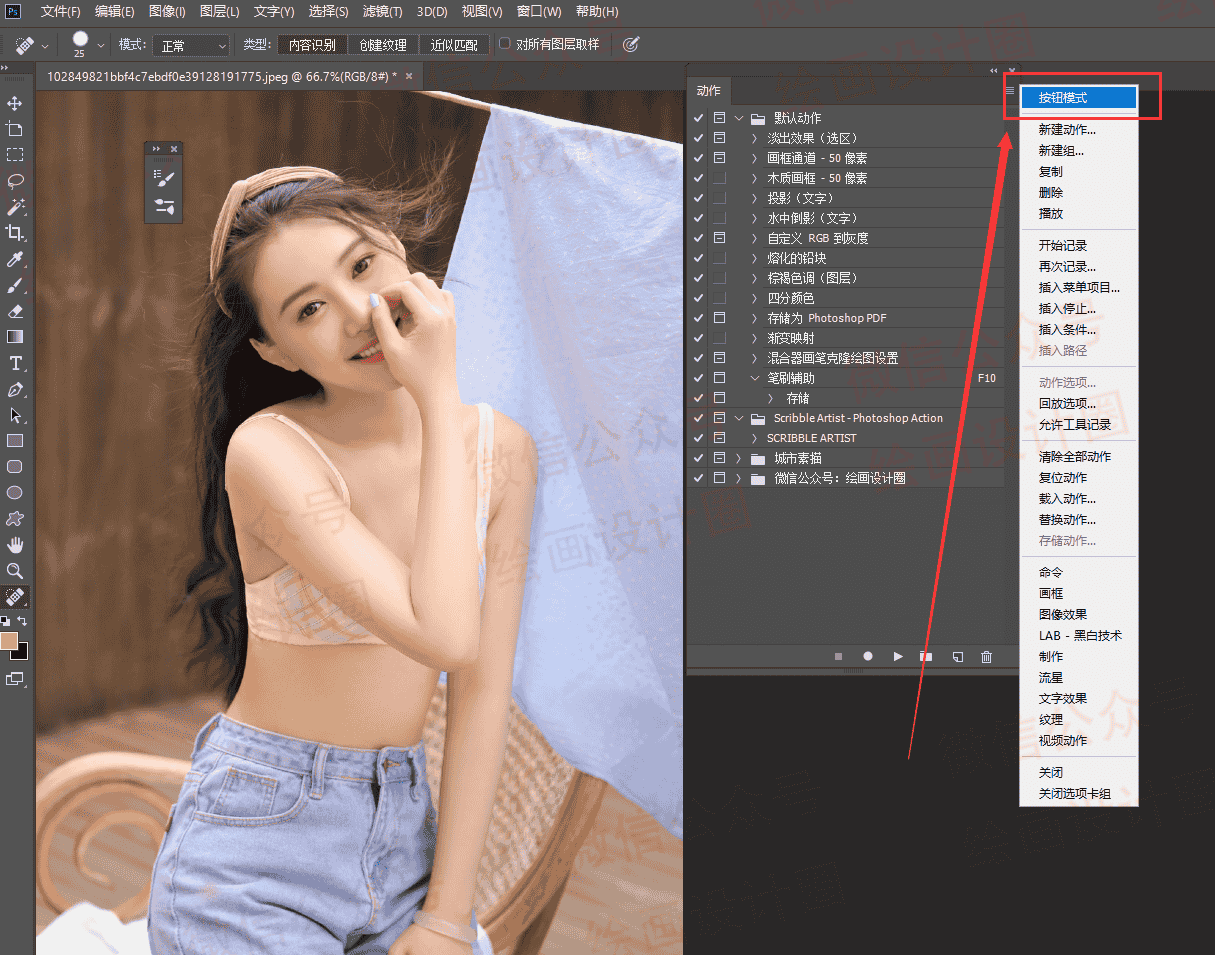Select the Artboard tool
Screen dimensions: 1215x955
(15, 129)
